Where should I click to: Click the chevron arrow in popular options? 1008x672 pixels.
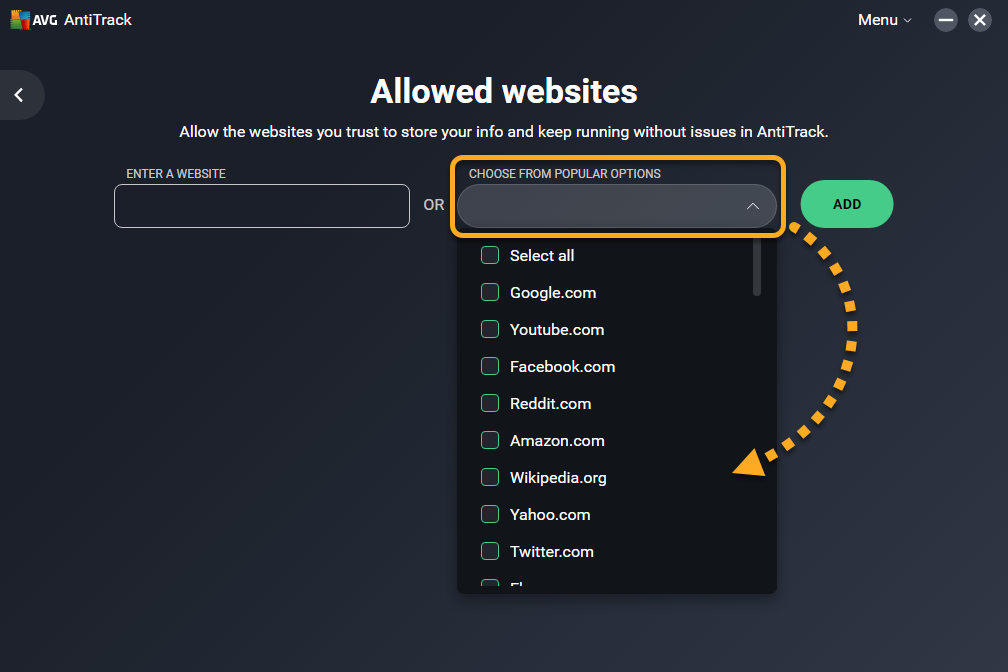(753, 206)
